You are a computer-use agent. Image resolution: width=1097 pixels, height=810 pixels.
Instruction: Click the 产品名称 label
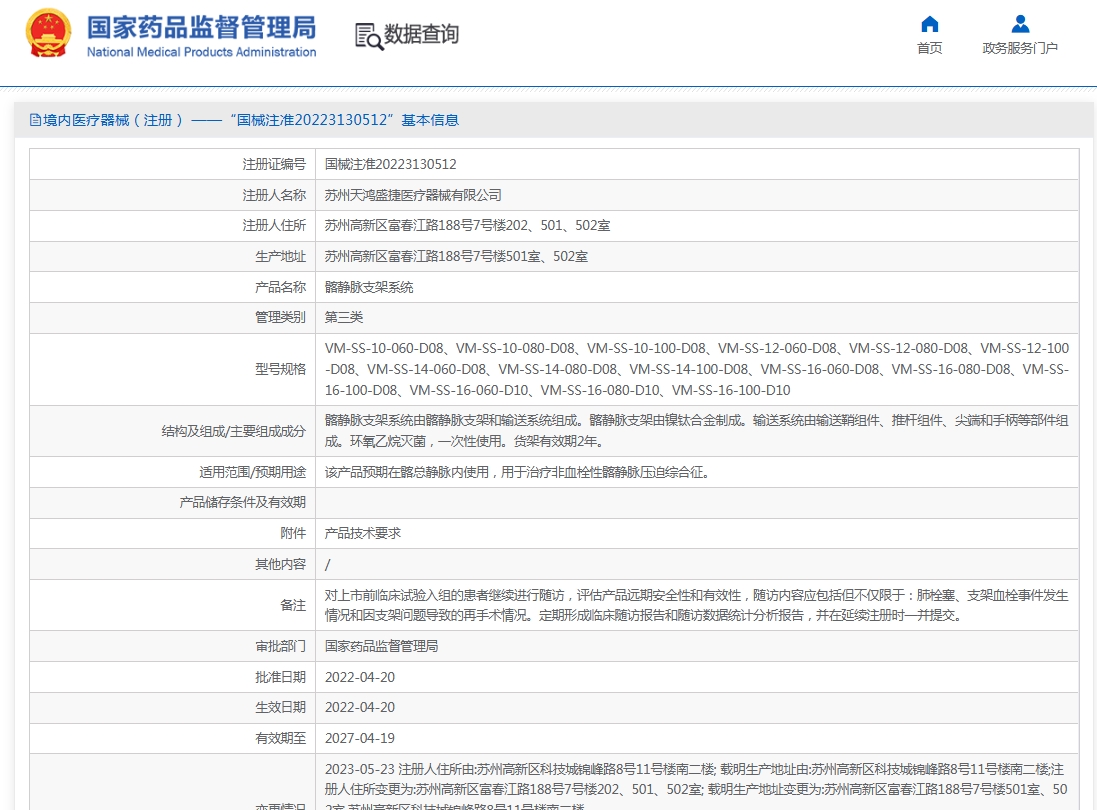281,287
